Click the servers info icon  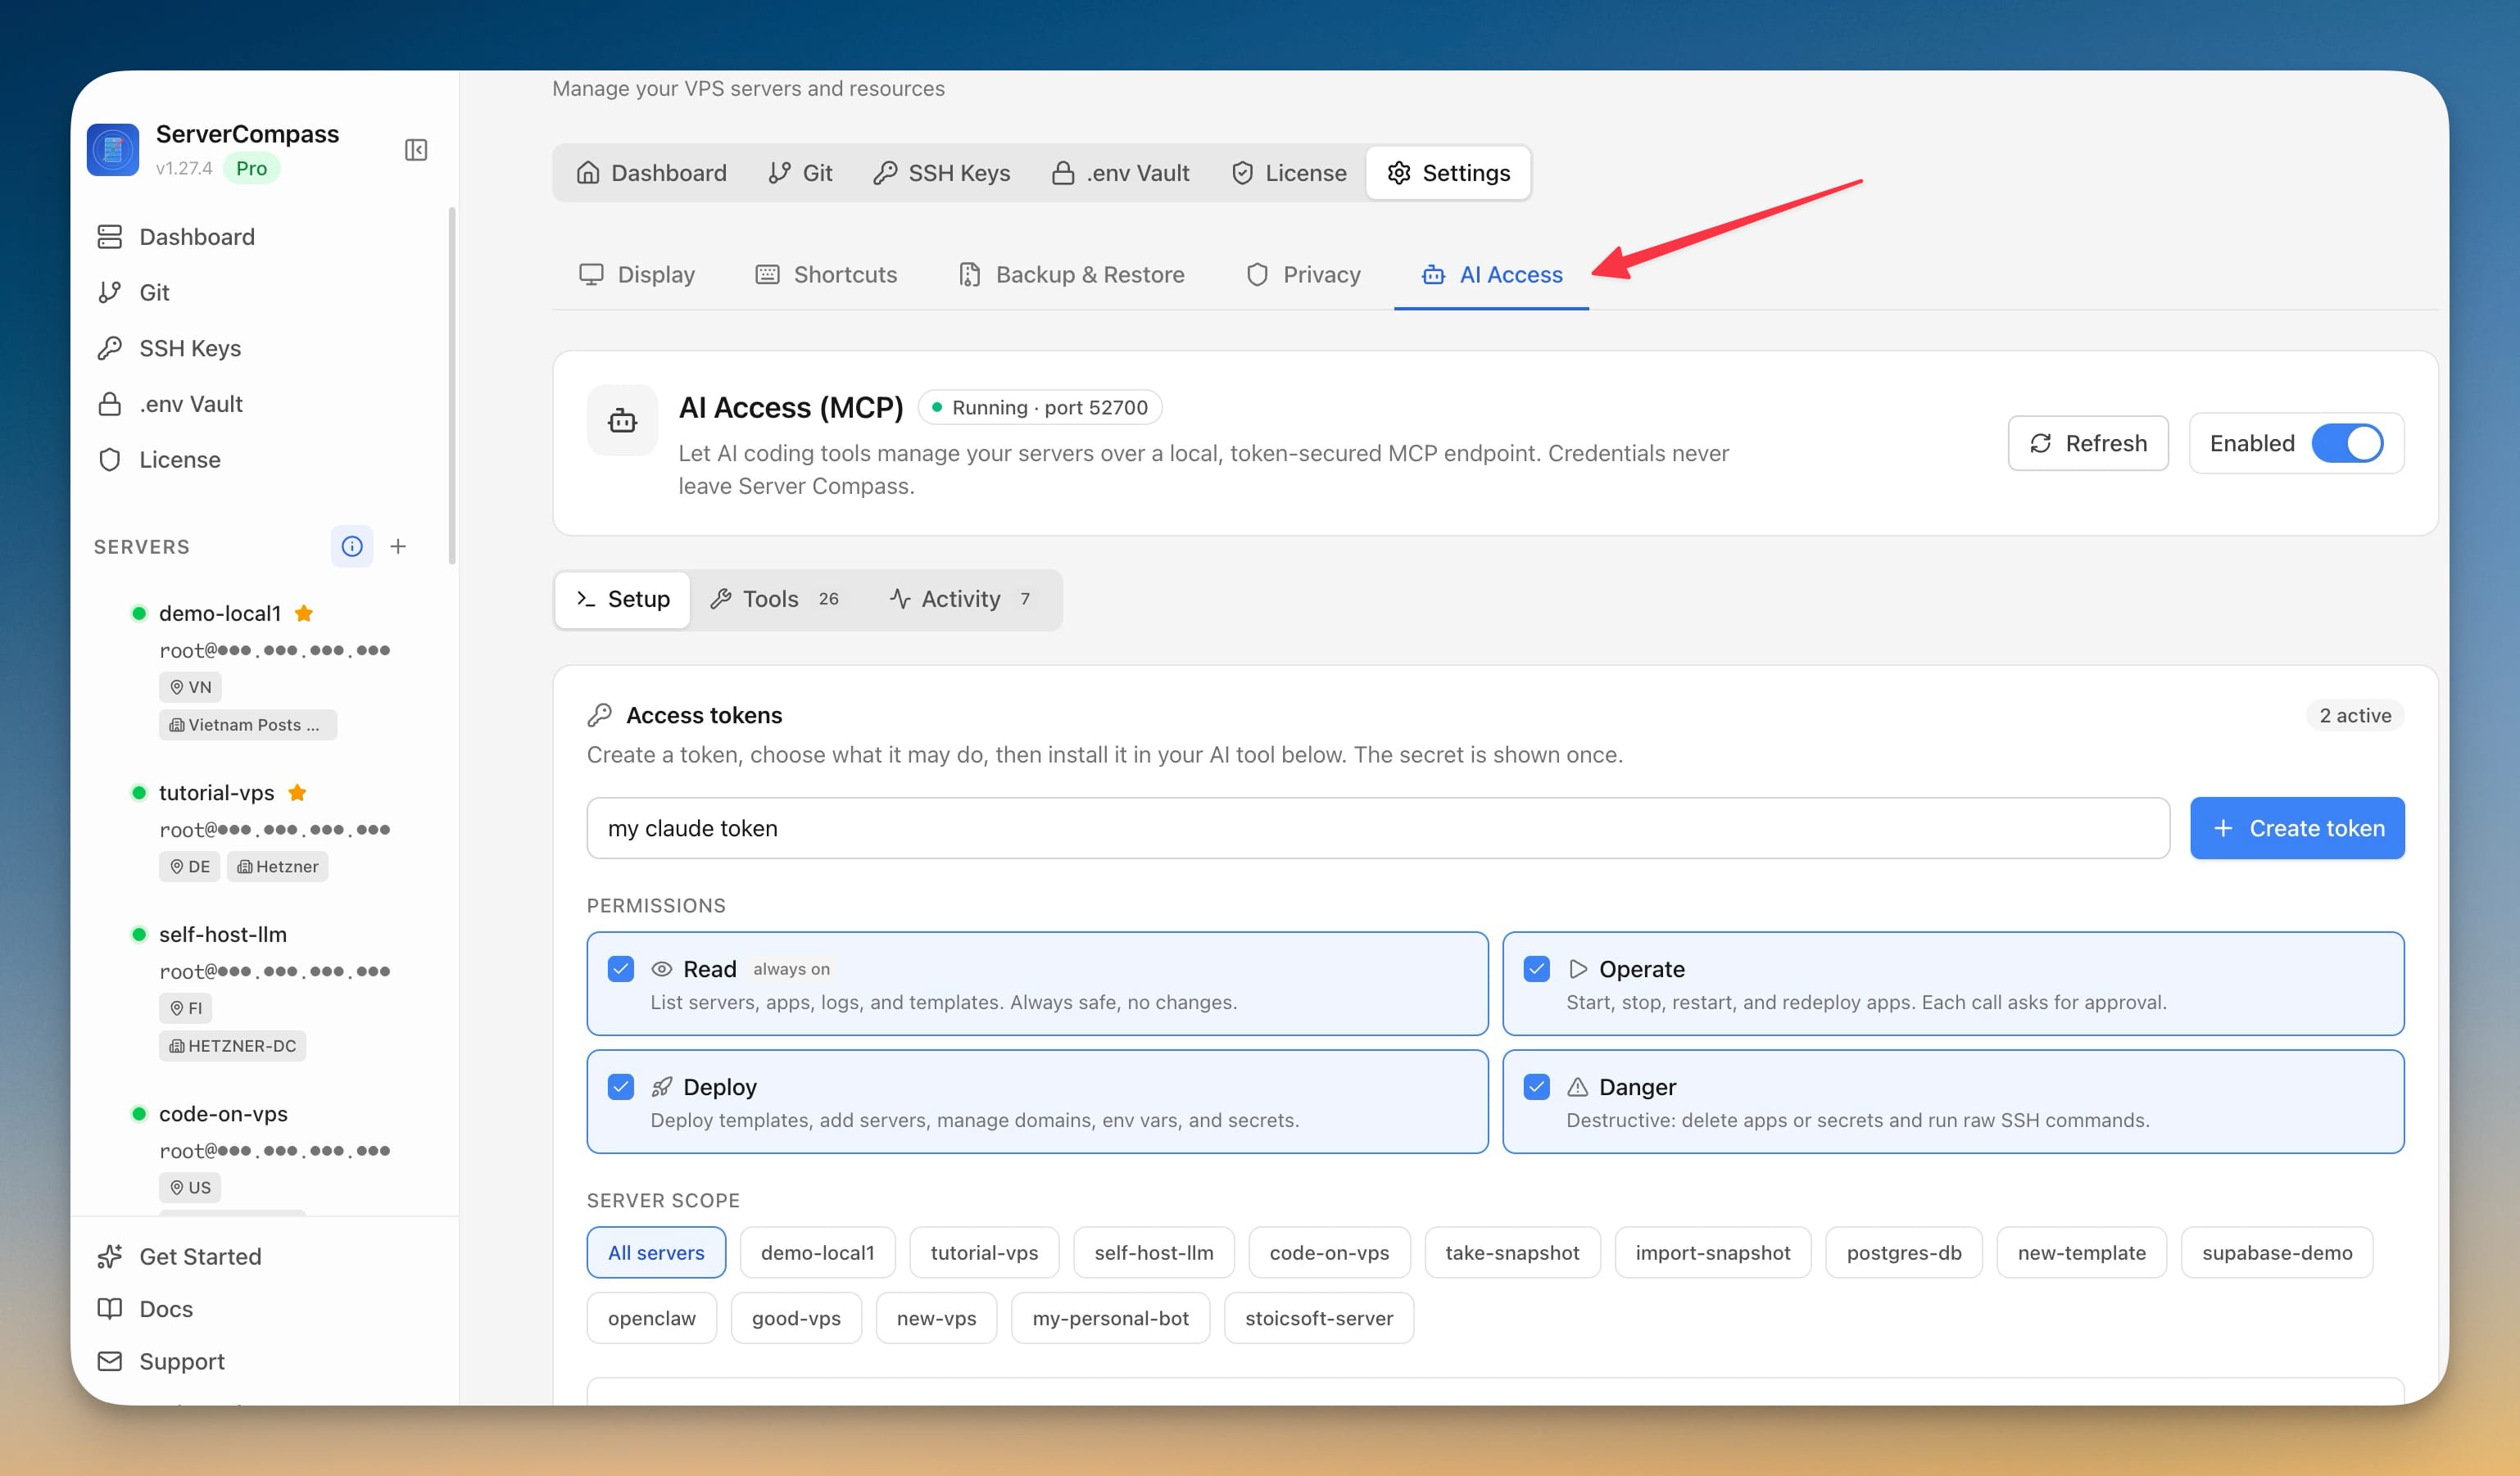tap(352, 546)
